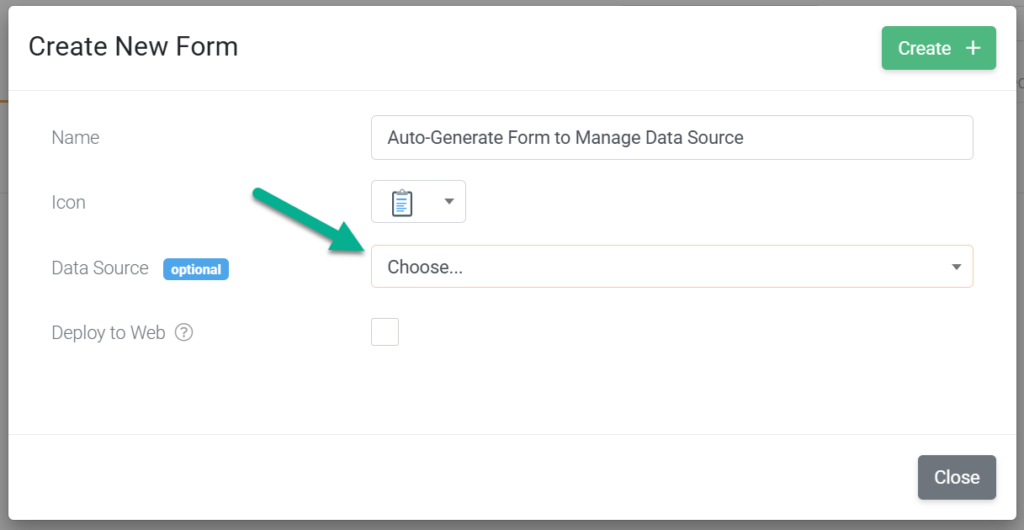1024x530 pixels.
Task: Expand the Icon picker dropdown arrow
Action: (449, 202)
